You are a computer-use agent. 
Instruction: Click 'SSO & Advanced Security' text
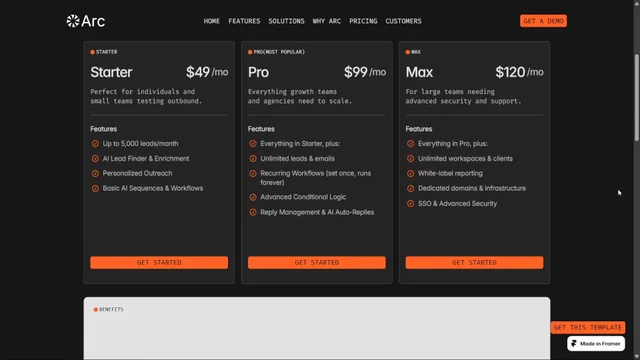pos(458,204)
